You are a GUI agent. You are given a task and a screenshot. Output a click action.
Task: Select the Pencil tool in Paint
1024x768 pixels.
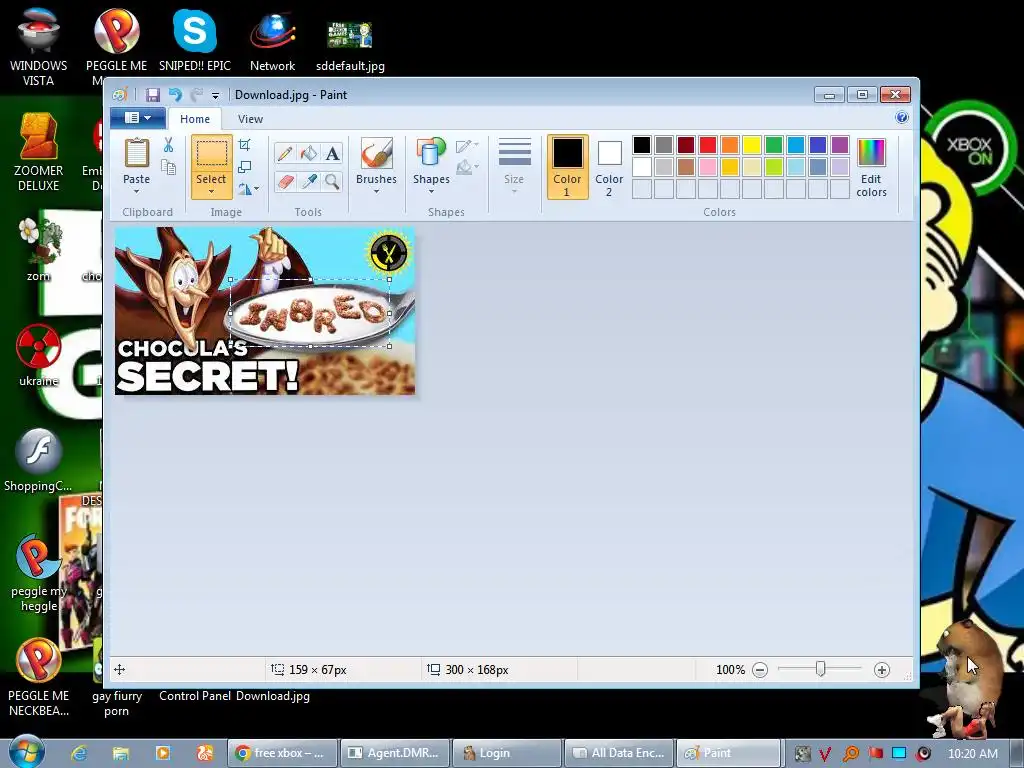(x=285, y=153)
